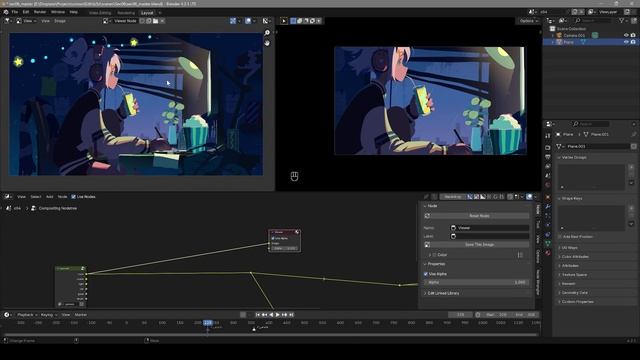Click the node editor type icon
Viewport: 640px width, 360px height.
pos(7,197)
